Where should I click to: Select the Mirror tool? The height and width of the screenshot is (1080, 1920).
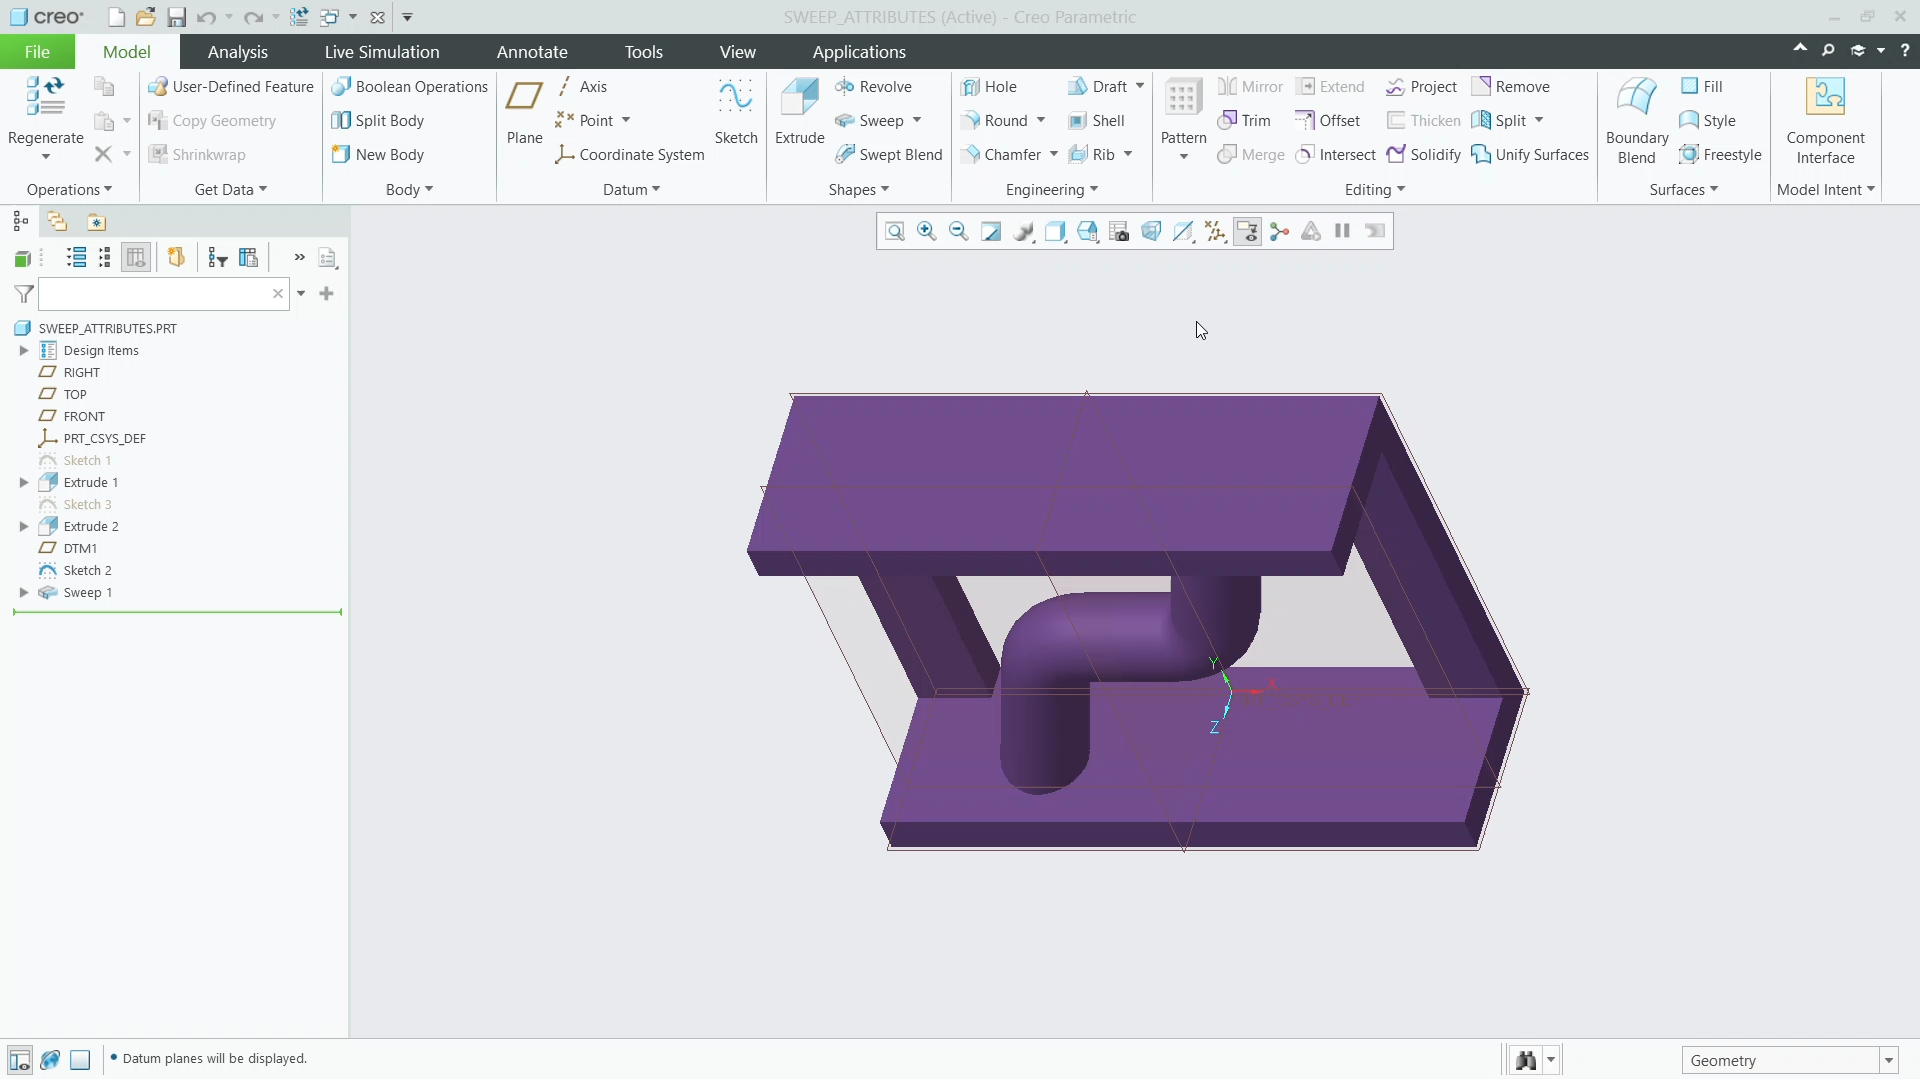click(x=1250, y=87)
